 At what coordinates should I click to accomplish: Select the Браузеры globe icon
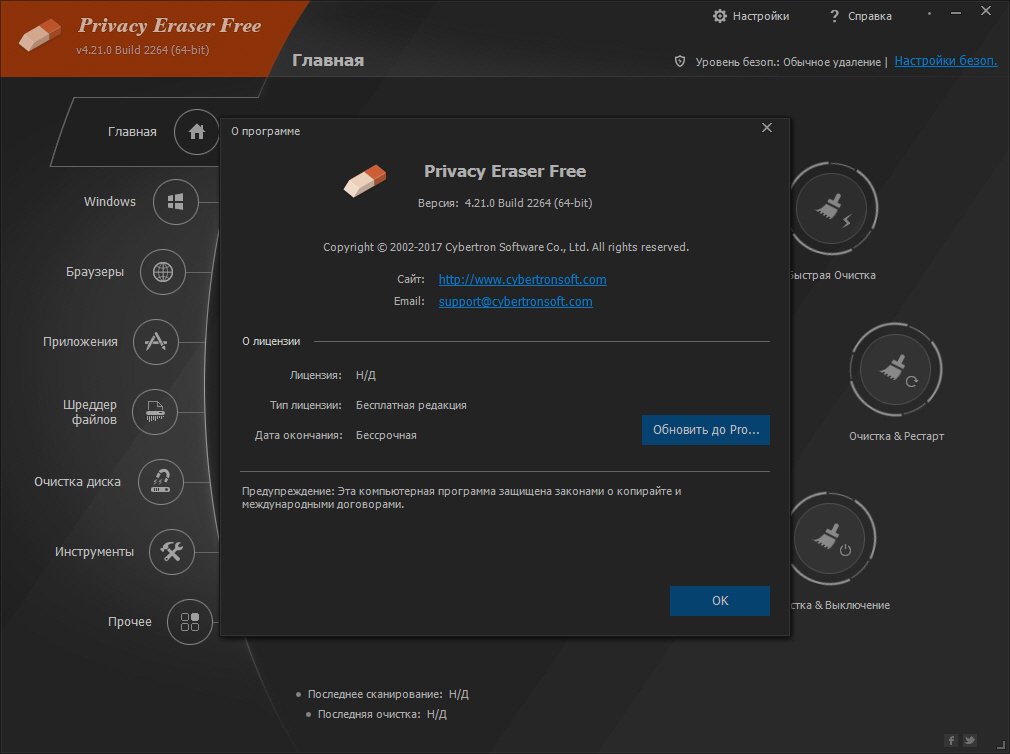(x=163, y=272)
